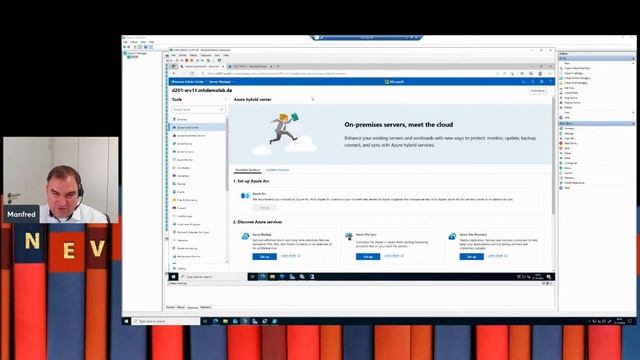Screen dimensions: 640x360
Task: Open Performance Monitor tool
Action: [x=188, y=256]
